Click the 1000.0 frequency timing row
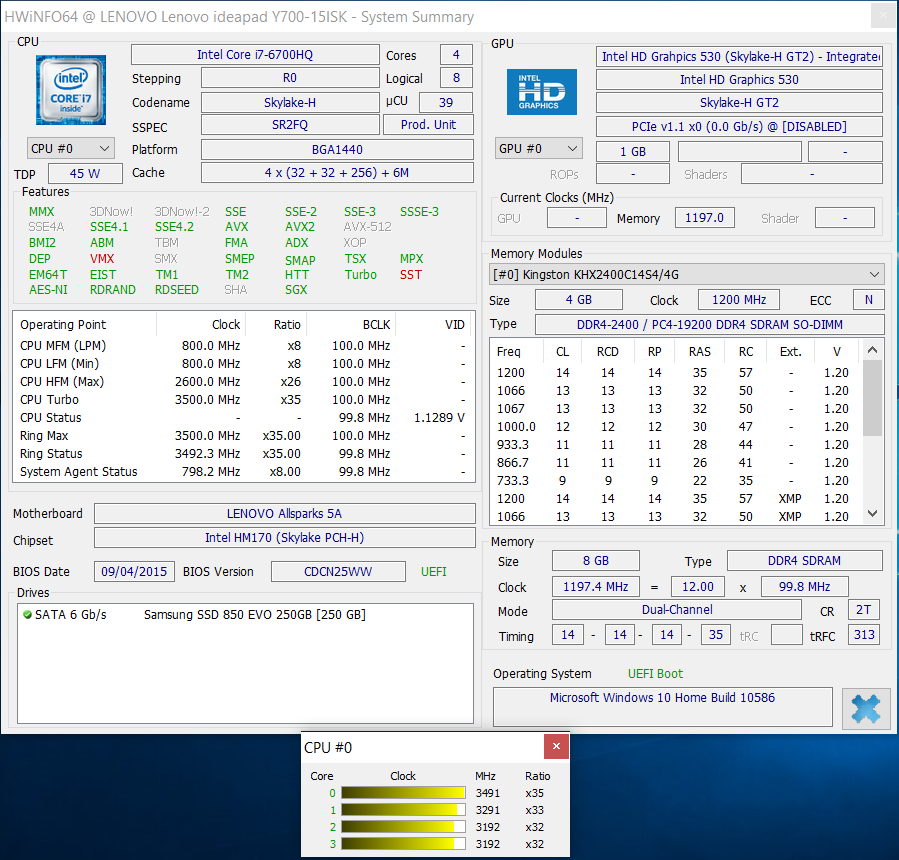Screen dimensions: 899x860 click(675, 427)
